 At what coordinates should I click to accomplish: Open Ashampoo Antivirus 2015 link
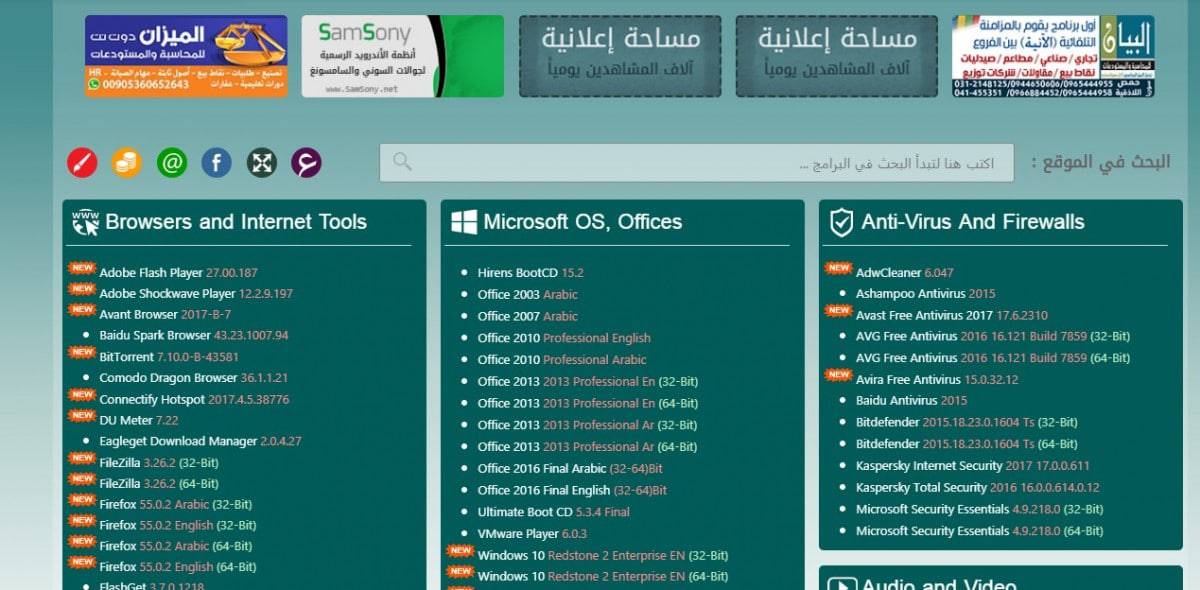point(925,294)
